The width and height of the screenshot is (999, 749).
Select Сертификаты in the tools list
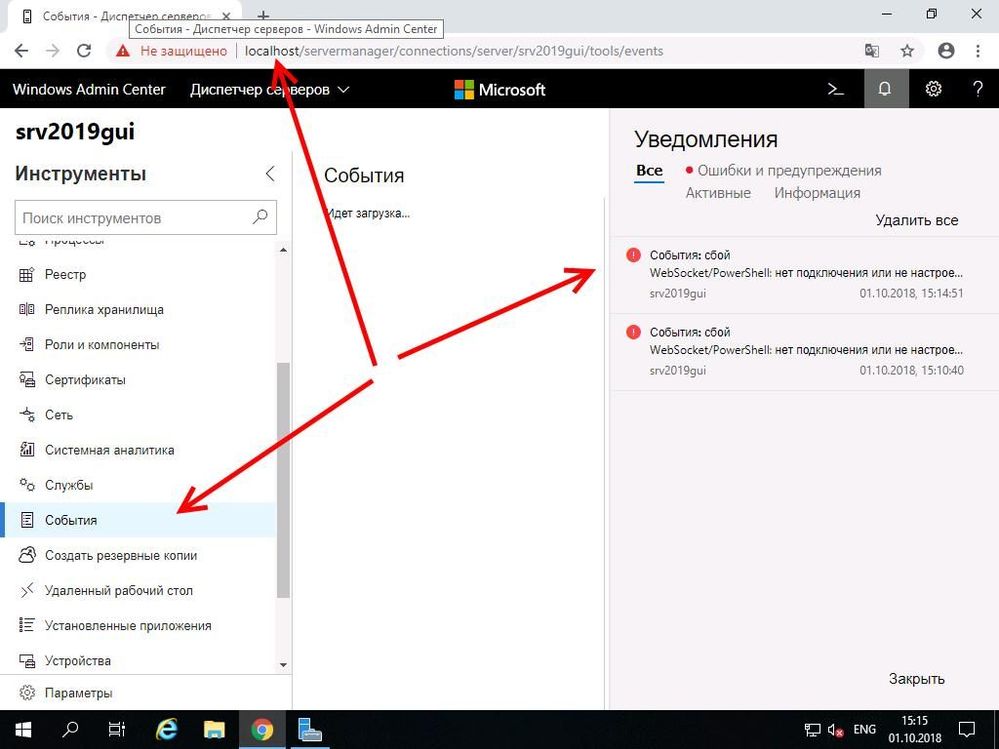click(x=138, y=380)
